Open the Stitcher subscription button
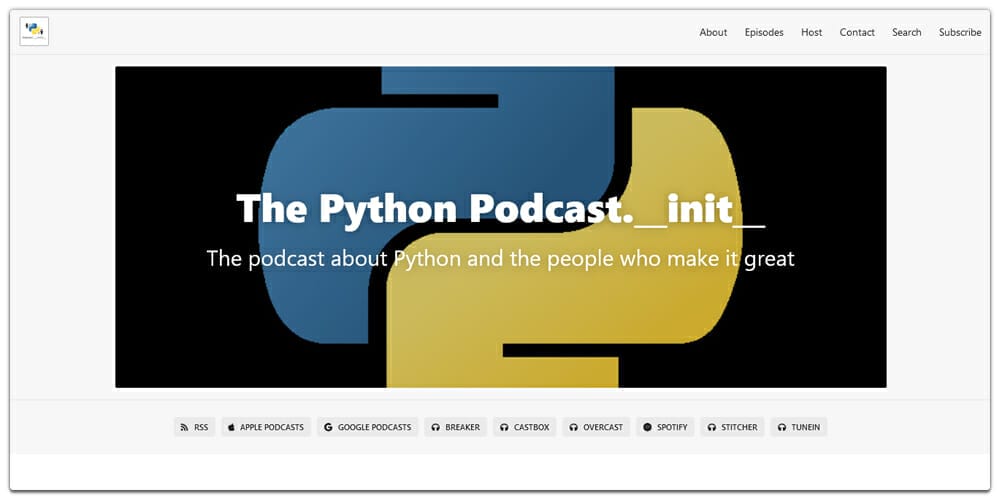 tap(732, 427)
